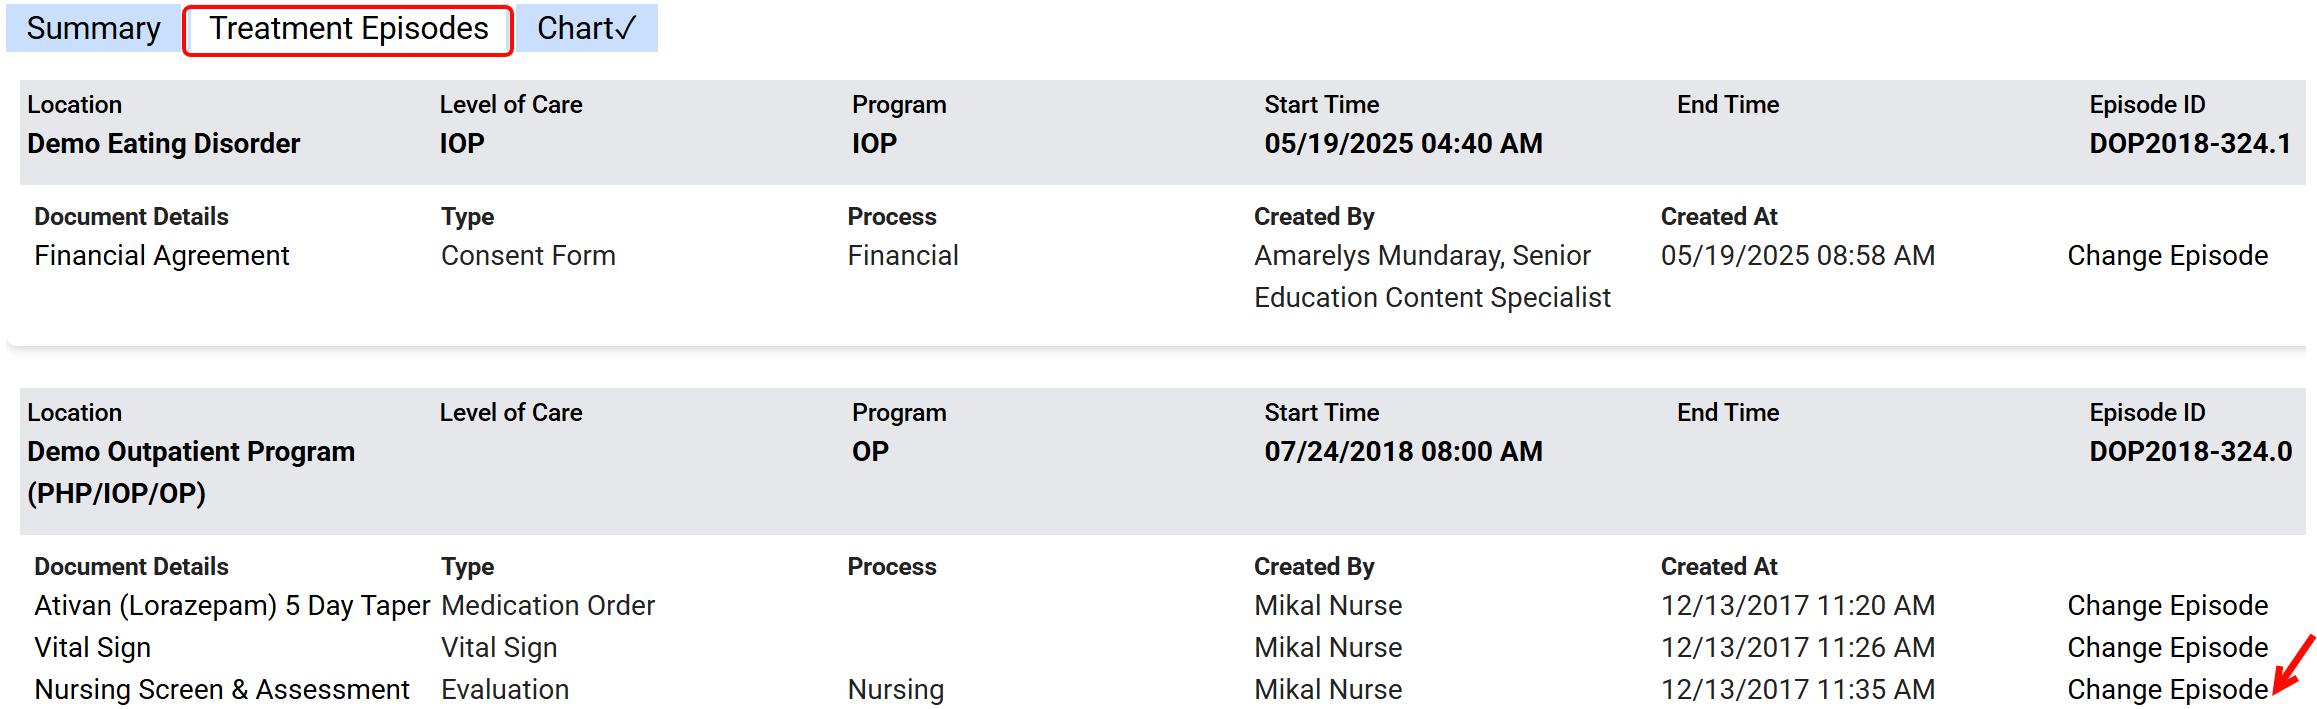
Task: Click episode ID DOP2018-324.0
Action: click(x=2190, y=452)
